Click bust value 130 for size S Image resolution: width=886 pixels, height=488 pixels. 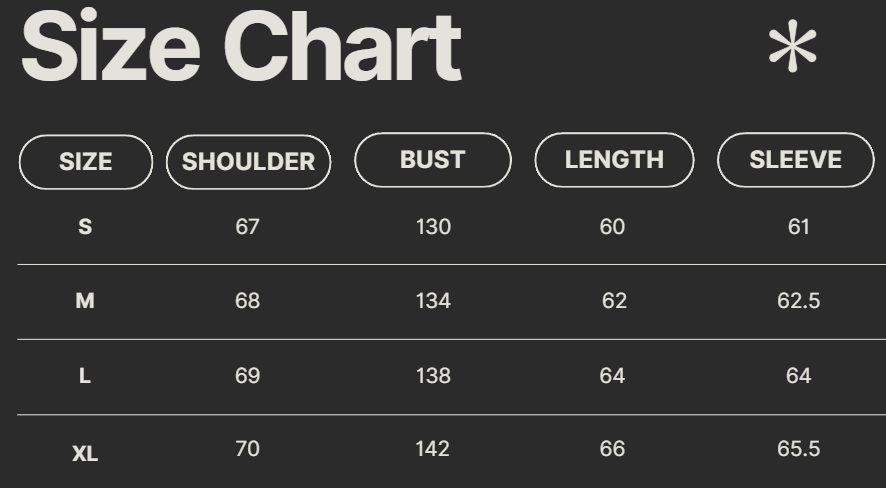pyautogui.click(x=433, y=227)
